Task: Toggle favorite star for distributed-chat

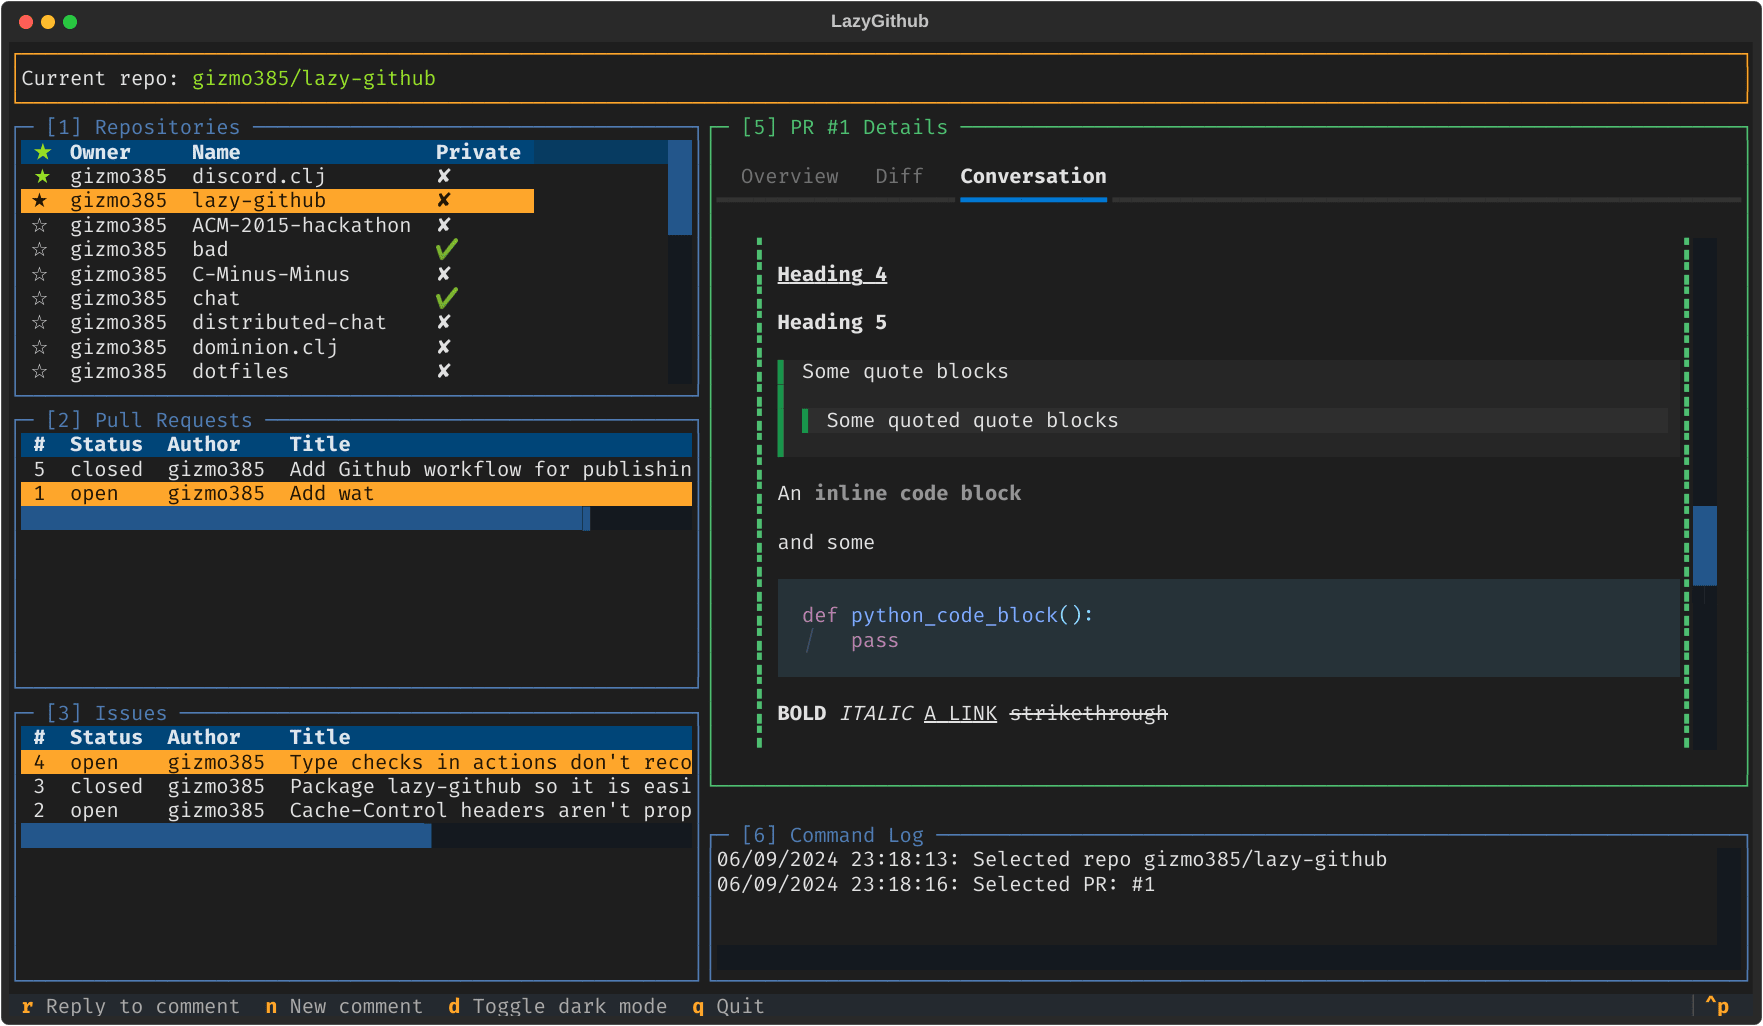Action: 39,322
